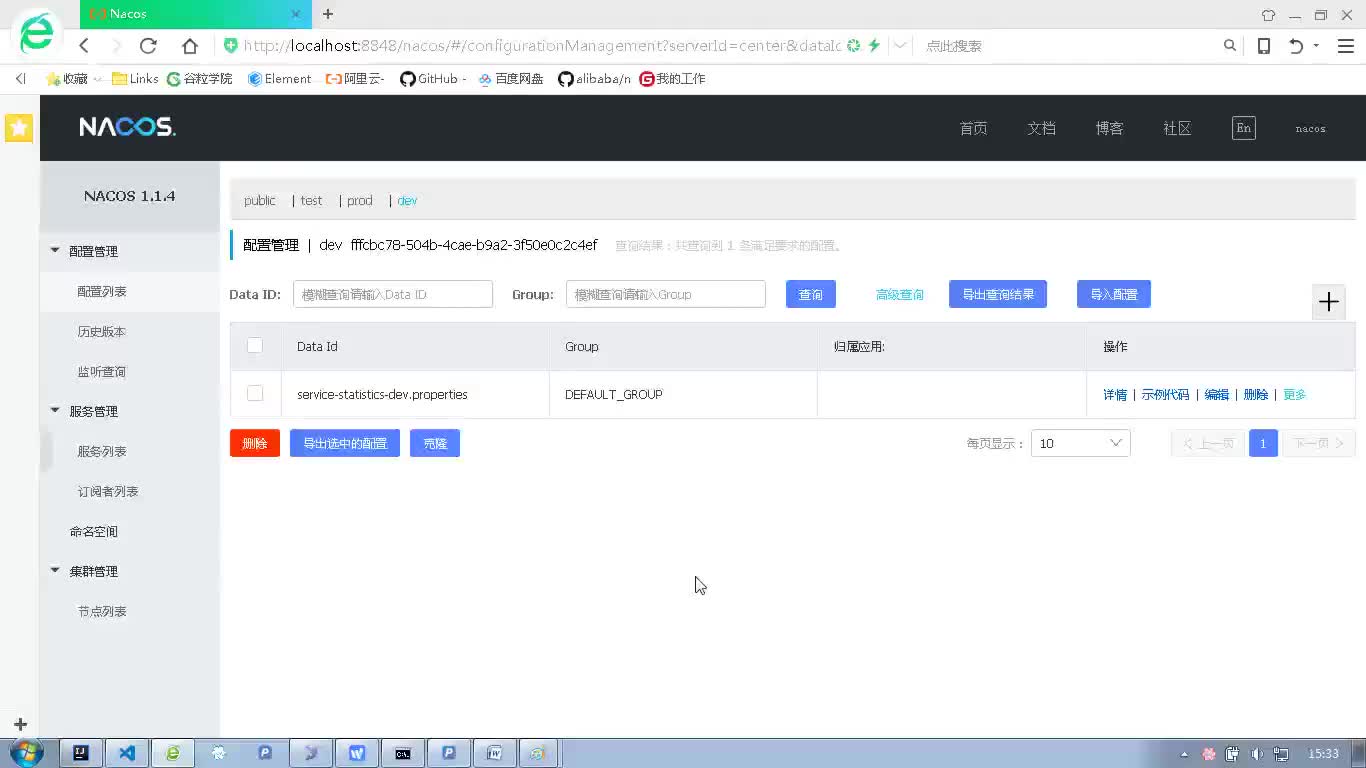The image size is (1366, 768).
Task: Select the test namespace tab
Action: (x=311, y=201)
